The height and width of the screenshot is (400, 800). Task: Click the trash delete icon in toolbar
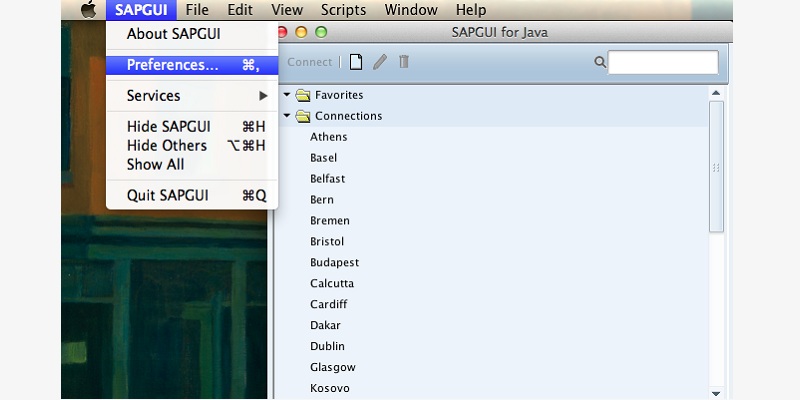404,62
